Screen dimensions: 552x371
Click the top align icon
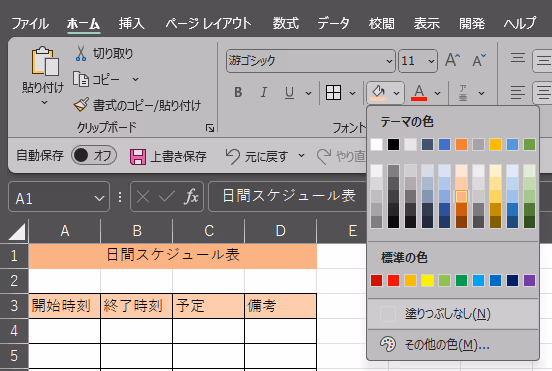pos(518,58)
